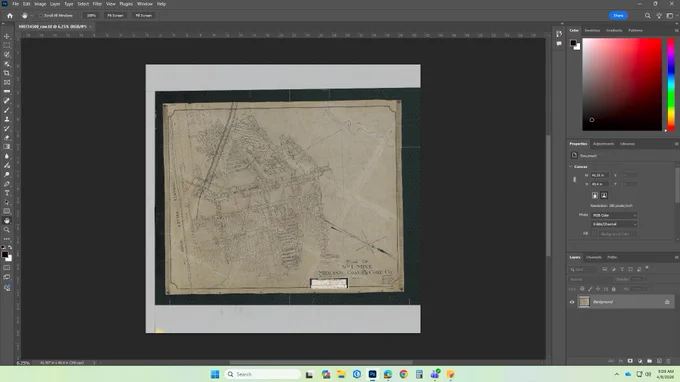Select the Horizontal Type tool

(x=7, y=193)
